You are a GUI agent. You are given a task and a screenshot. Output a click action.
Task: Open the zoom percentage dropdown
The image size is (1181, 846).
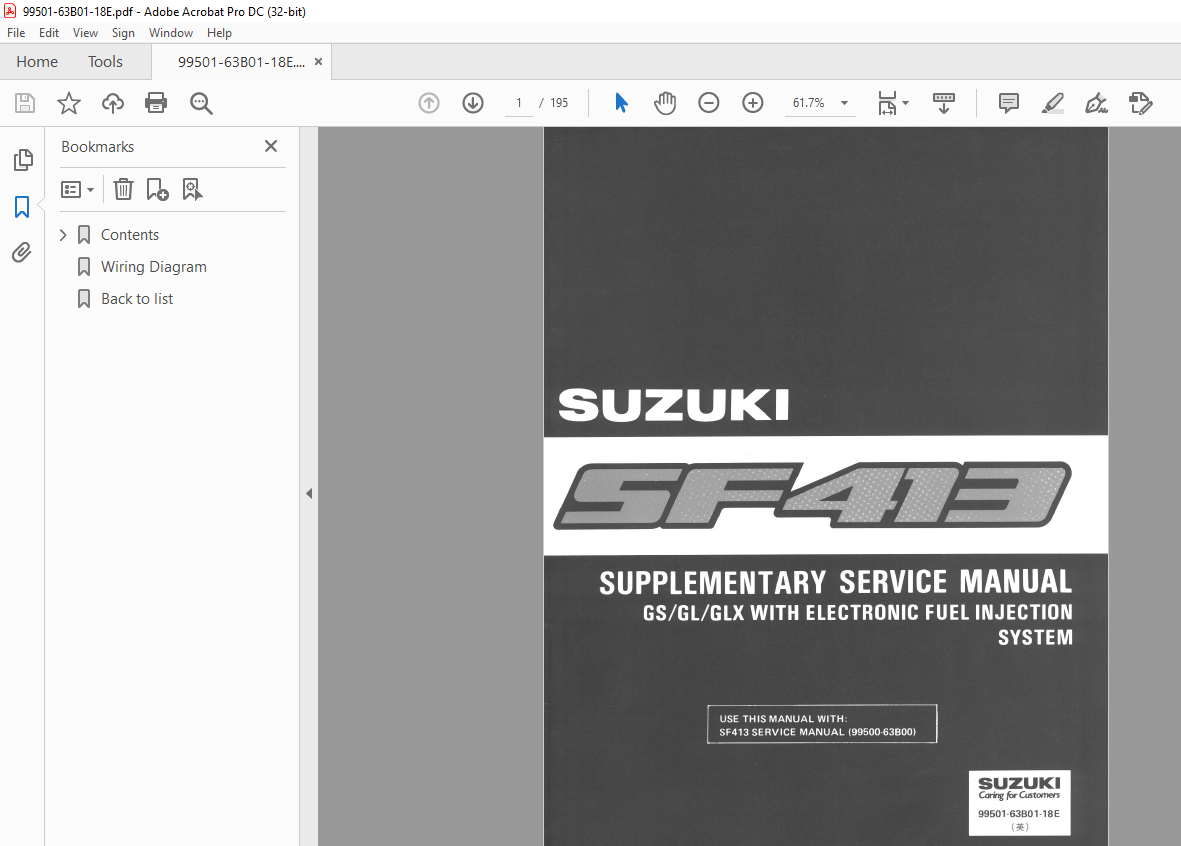[844, 103]
